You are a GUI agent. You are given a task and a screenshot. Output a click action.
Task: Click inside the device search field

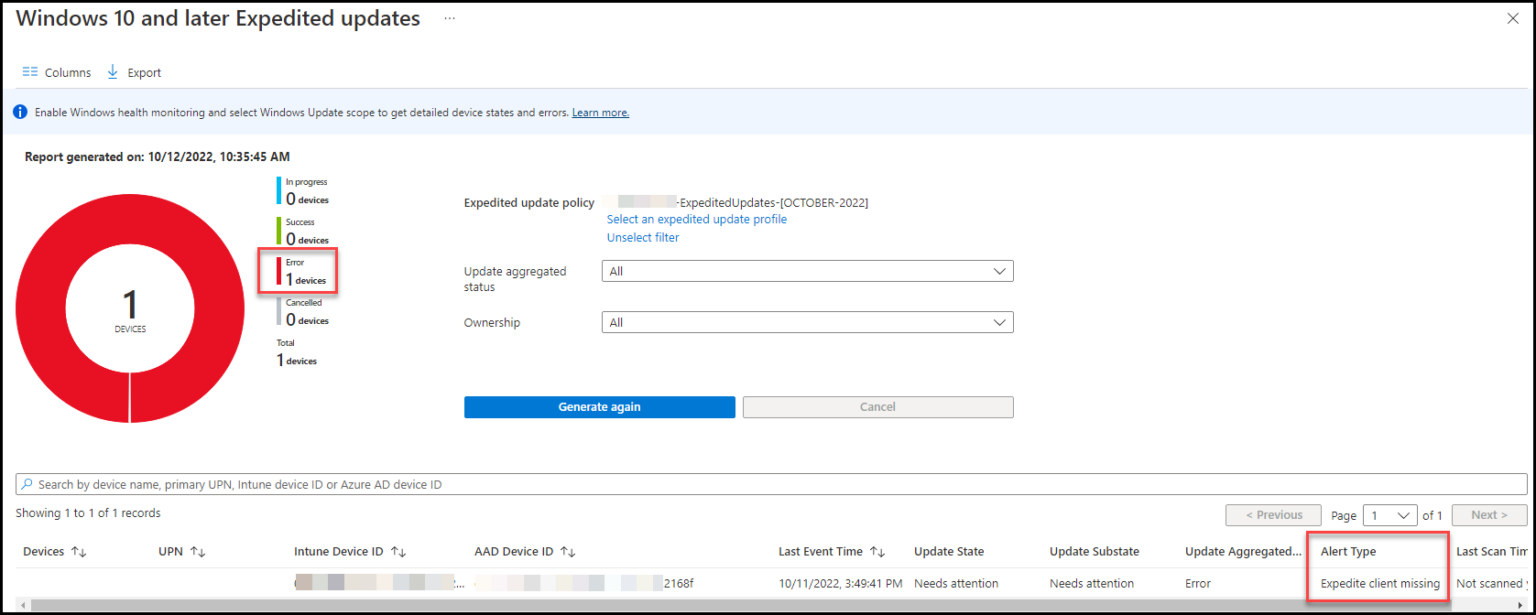tap(400, 483)
